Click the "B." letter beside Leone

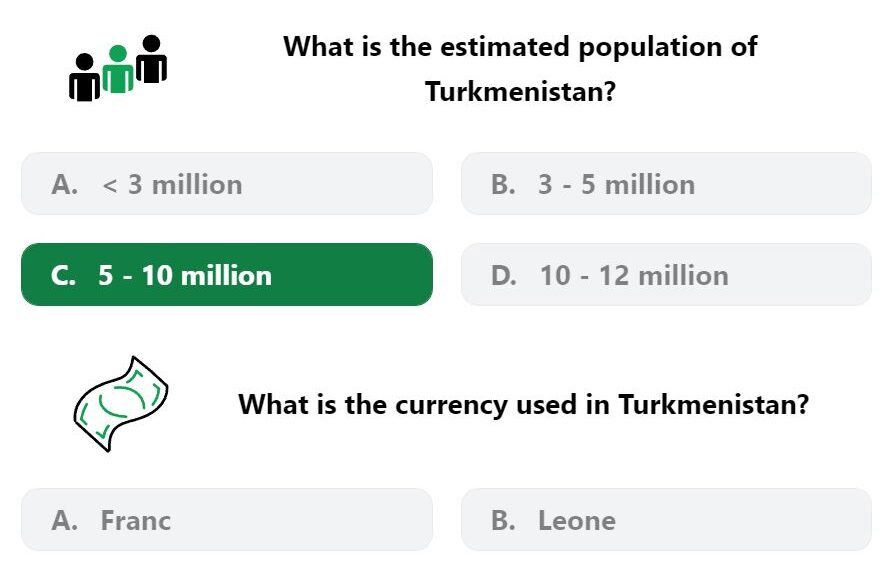point(503,521)
